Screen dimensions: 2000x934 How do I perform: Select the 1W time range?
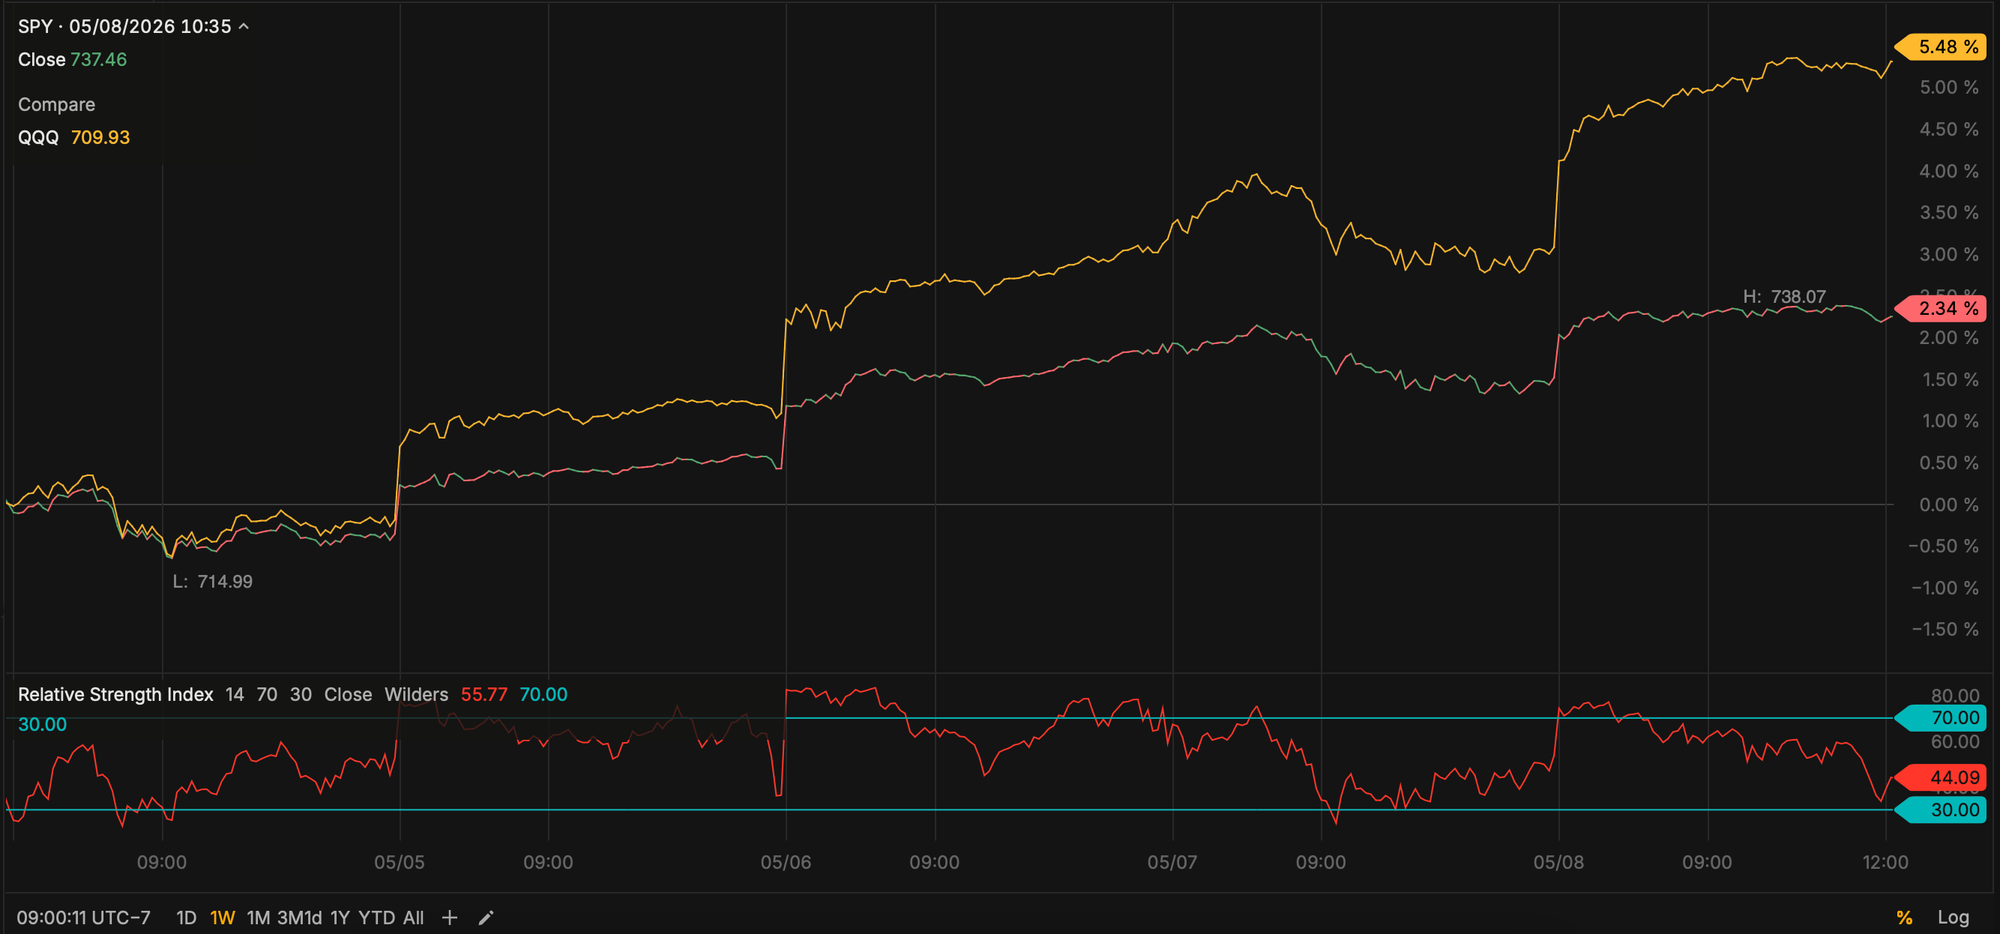pyautogui.click(x=222, y=917)
